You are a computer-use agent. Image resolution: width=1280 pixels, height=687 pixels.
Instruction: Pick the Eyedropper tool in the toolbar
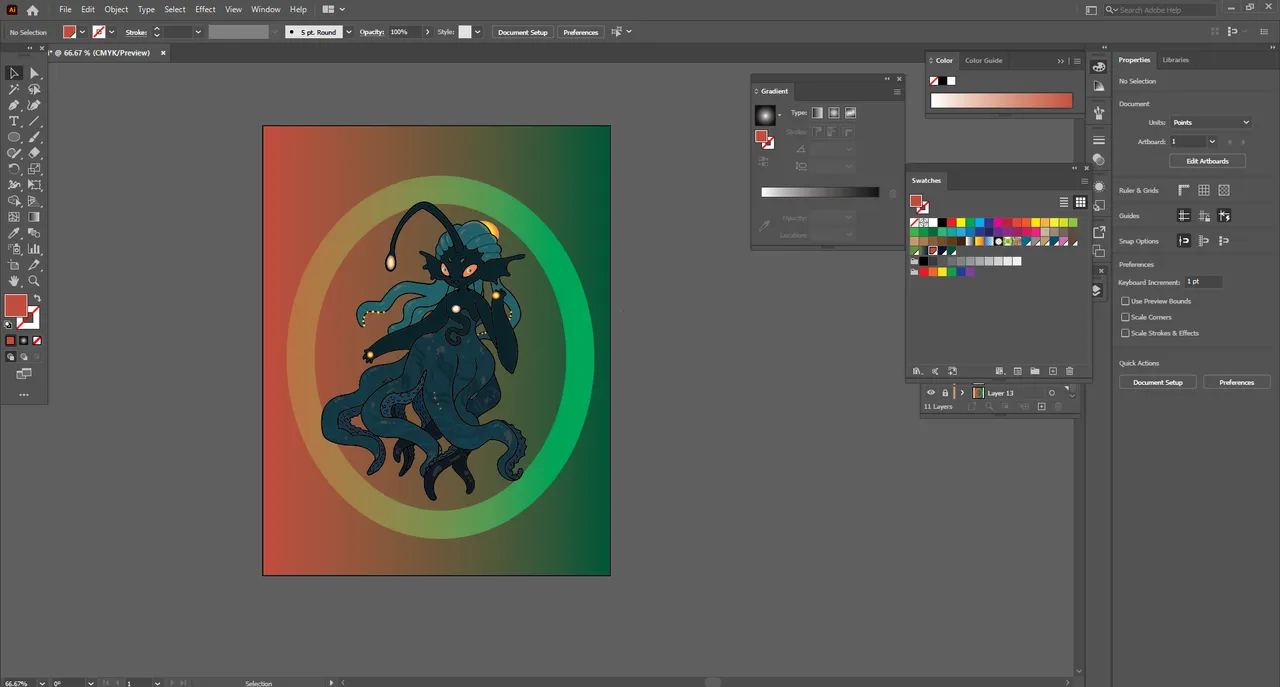tap(14, 233)
